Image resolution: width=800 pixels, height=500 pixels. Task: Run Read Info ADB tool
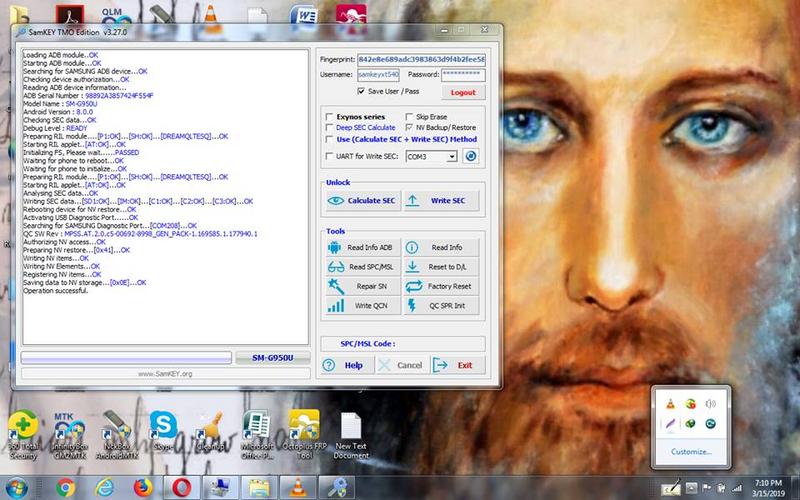[363, 247]
